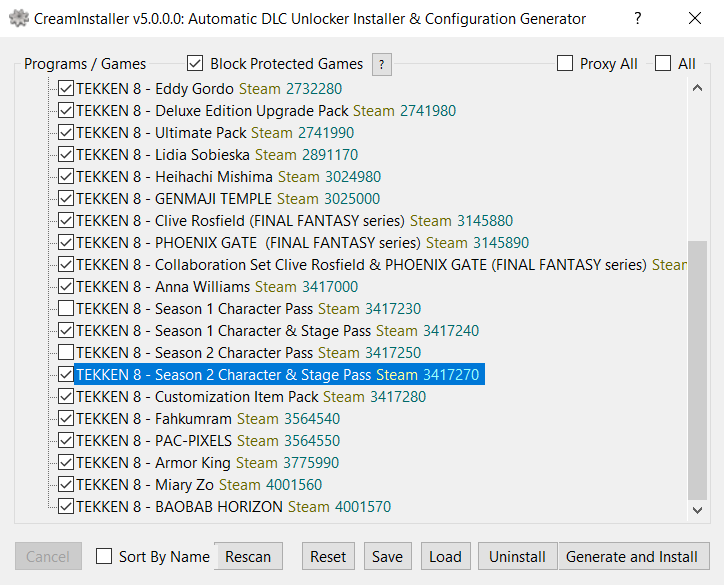Check the Season 1 Character Pass checkbox
The width and height of the screenshot is (724, 585).
pos(66,309)
